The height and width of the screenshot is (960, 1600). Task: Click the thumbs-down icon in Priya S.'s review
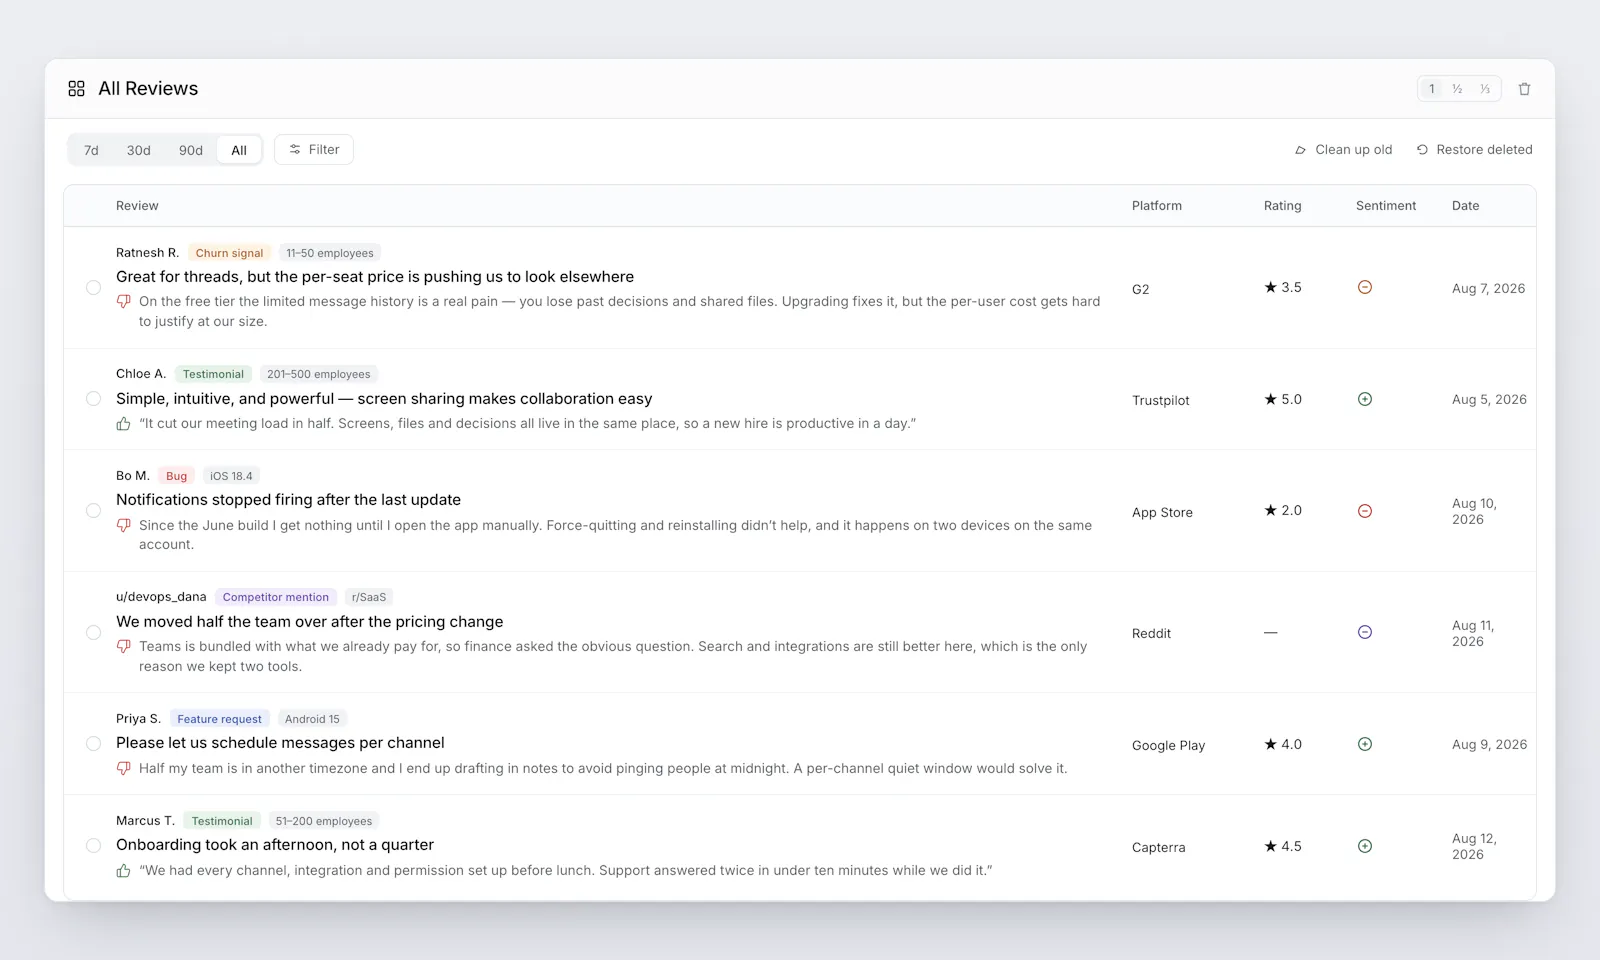tap(124, 768)
